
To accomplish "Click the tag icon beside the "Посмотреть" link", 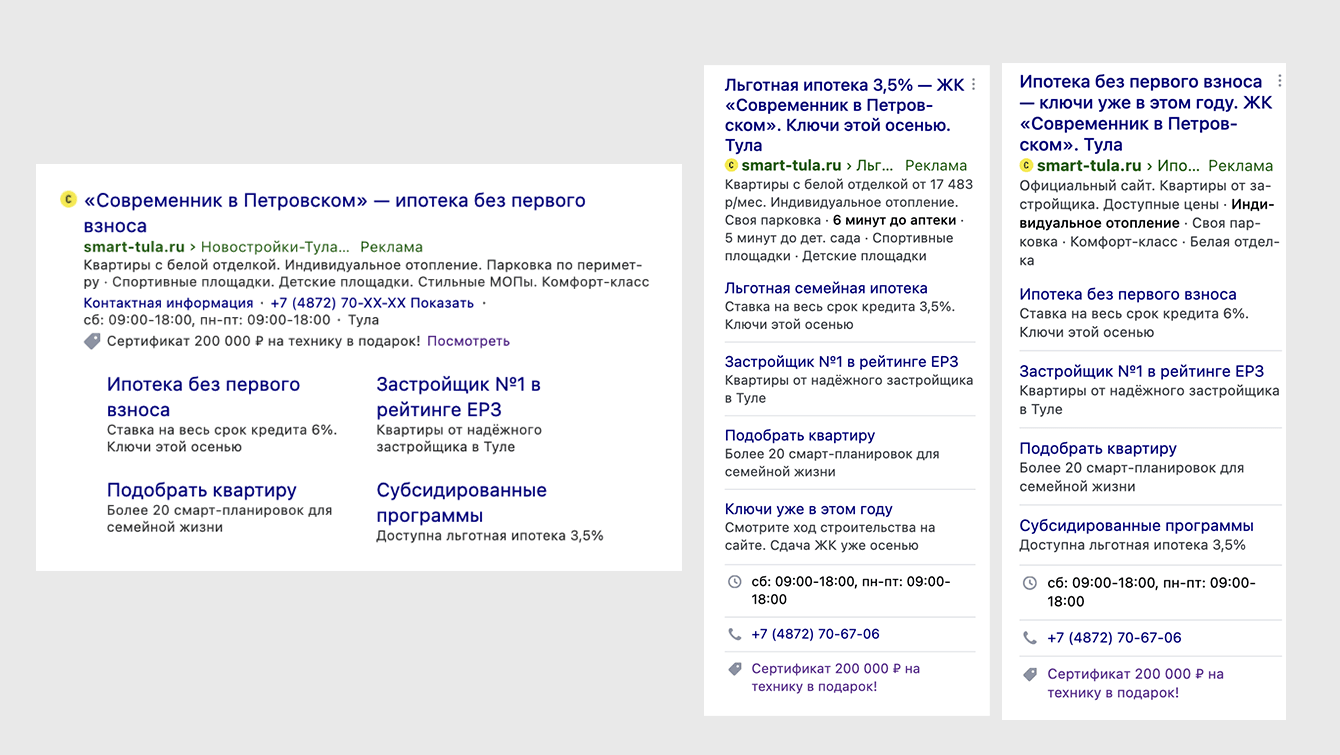I will click(x=92, y=342).
